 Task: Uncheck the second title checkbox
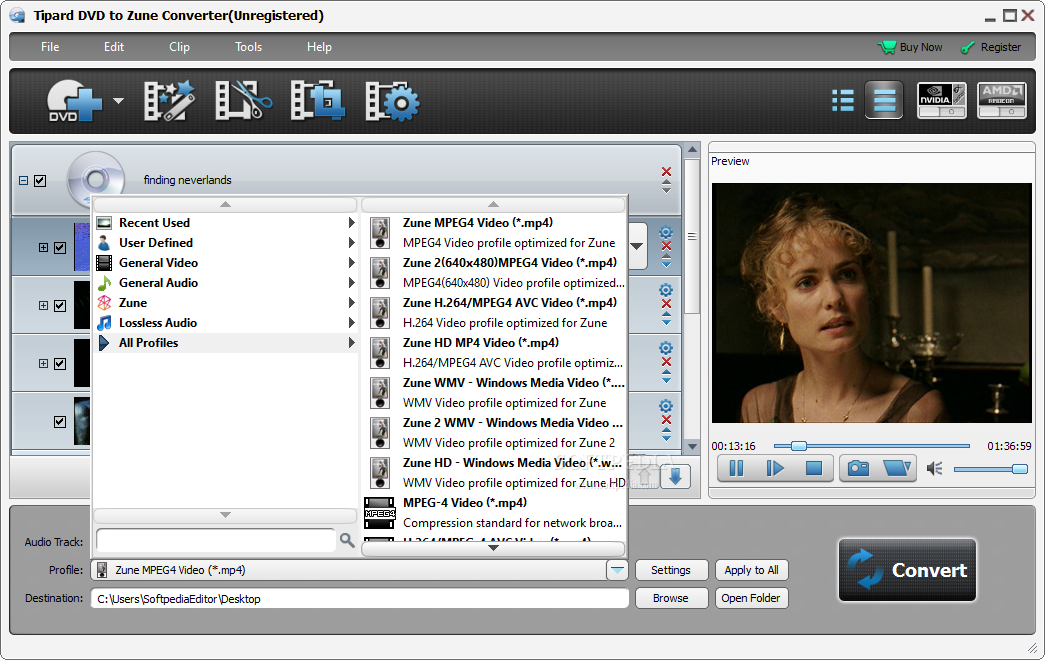pos(60,305)
